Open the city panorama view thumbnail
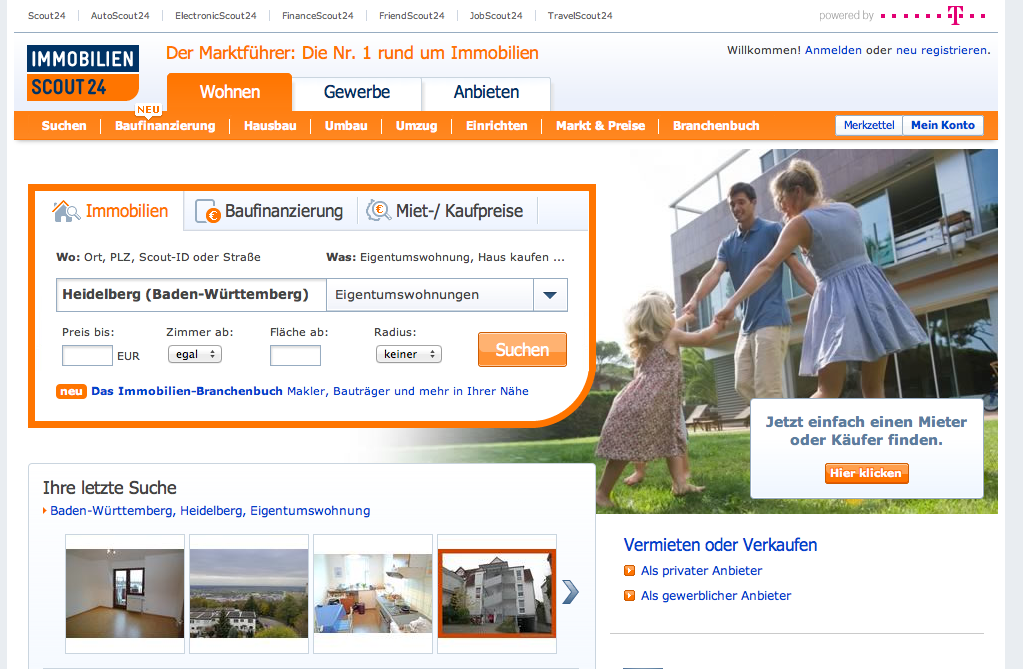 pos(249,593)
